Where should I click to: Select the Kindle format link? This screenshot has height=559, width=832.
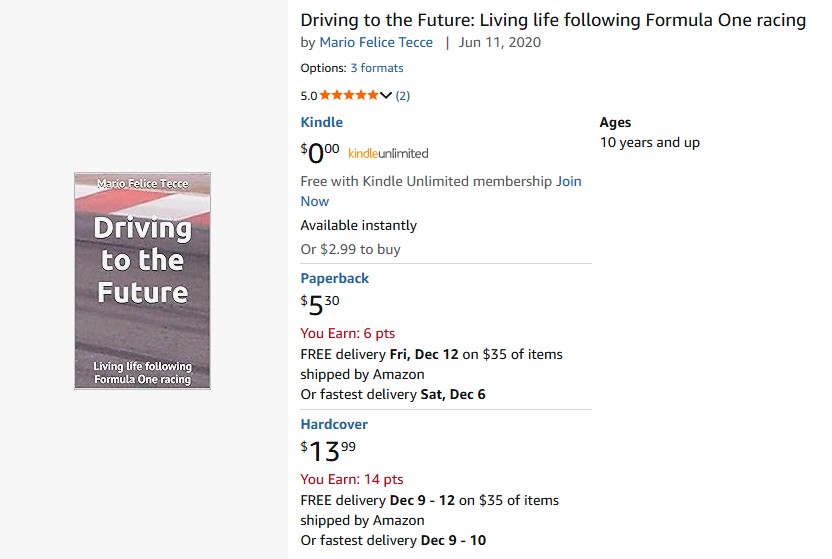click(x=321, y=122)
